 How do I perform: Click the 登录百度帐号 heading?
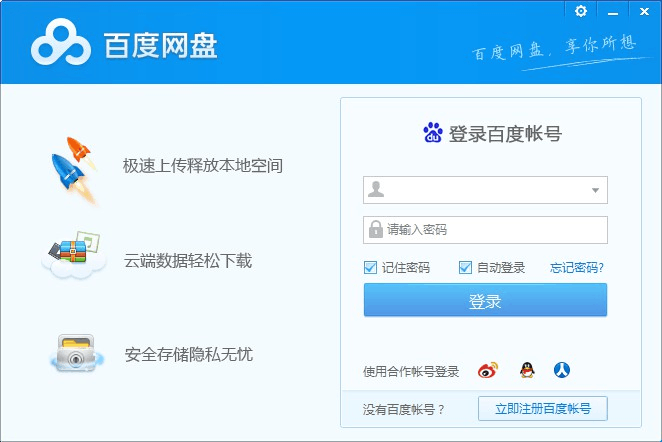[505, 134]
